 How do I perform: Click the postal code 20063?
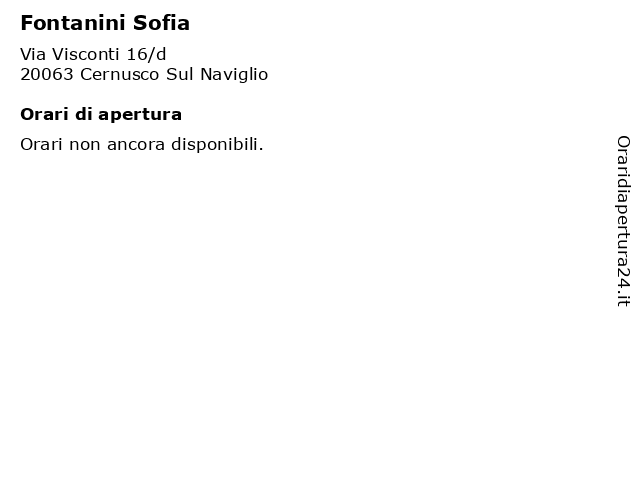[47, 75]
